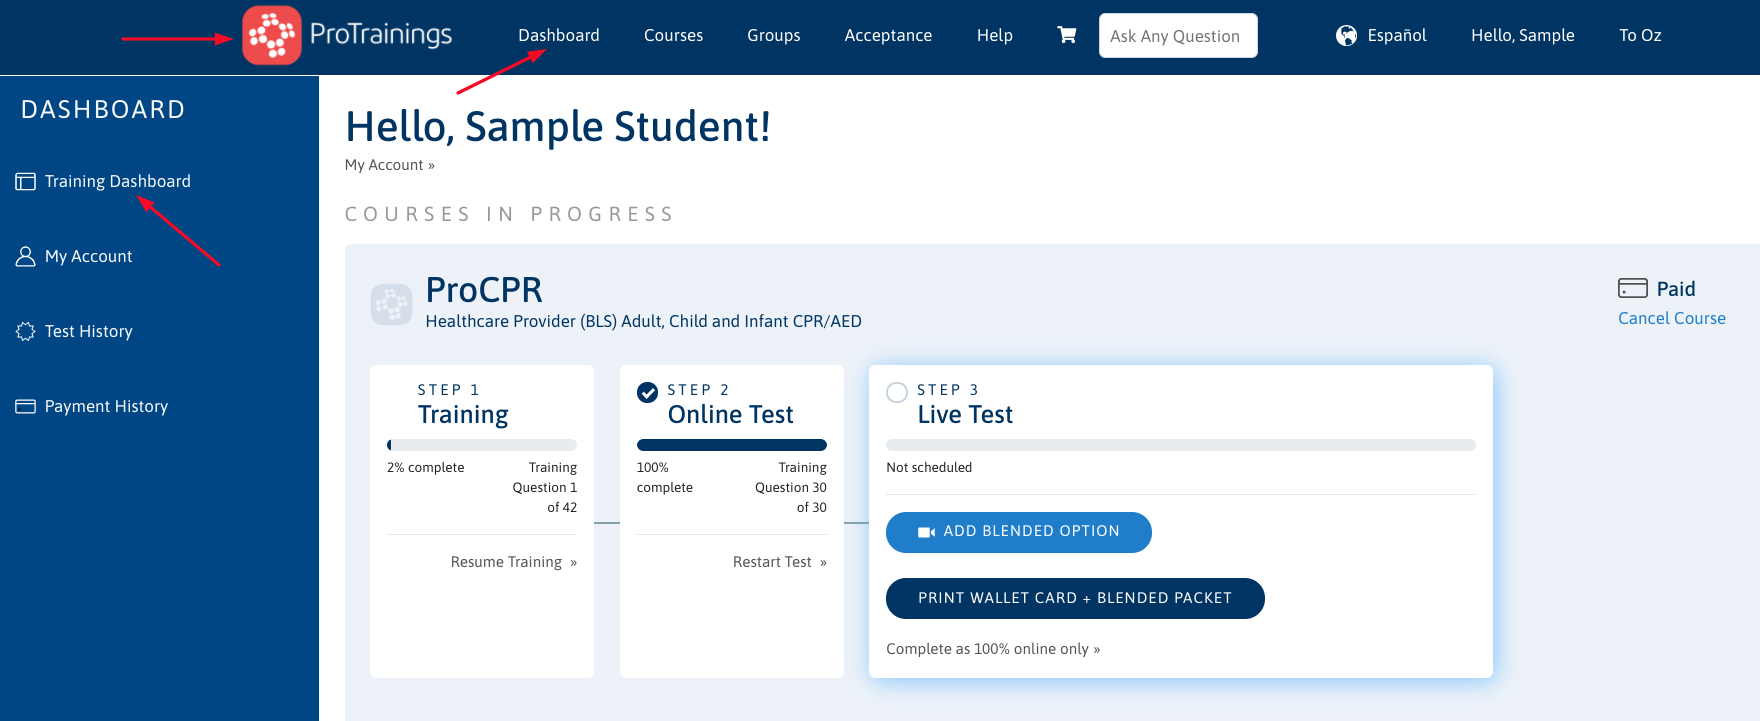Open My Account link under greeting

click(390, 165)
